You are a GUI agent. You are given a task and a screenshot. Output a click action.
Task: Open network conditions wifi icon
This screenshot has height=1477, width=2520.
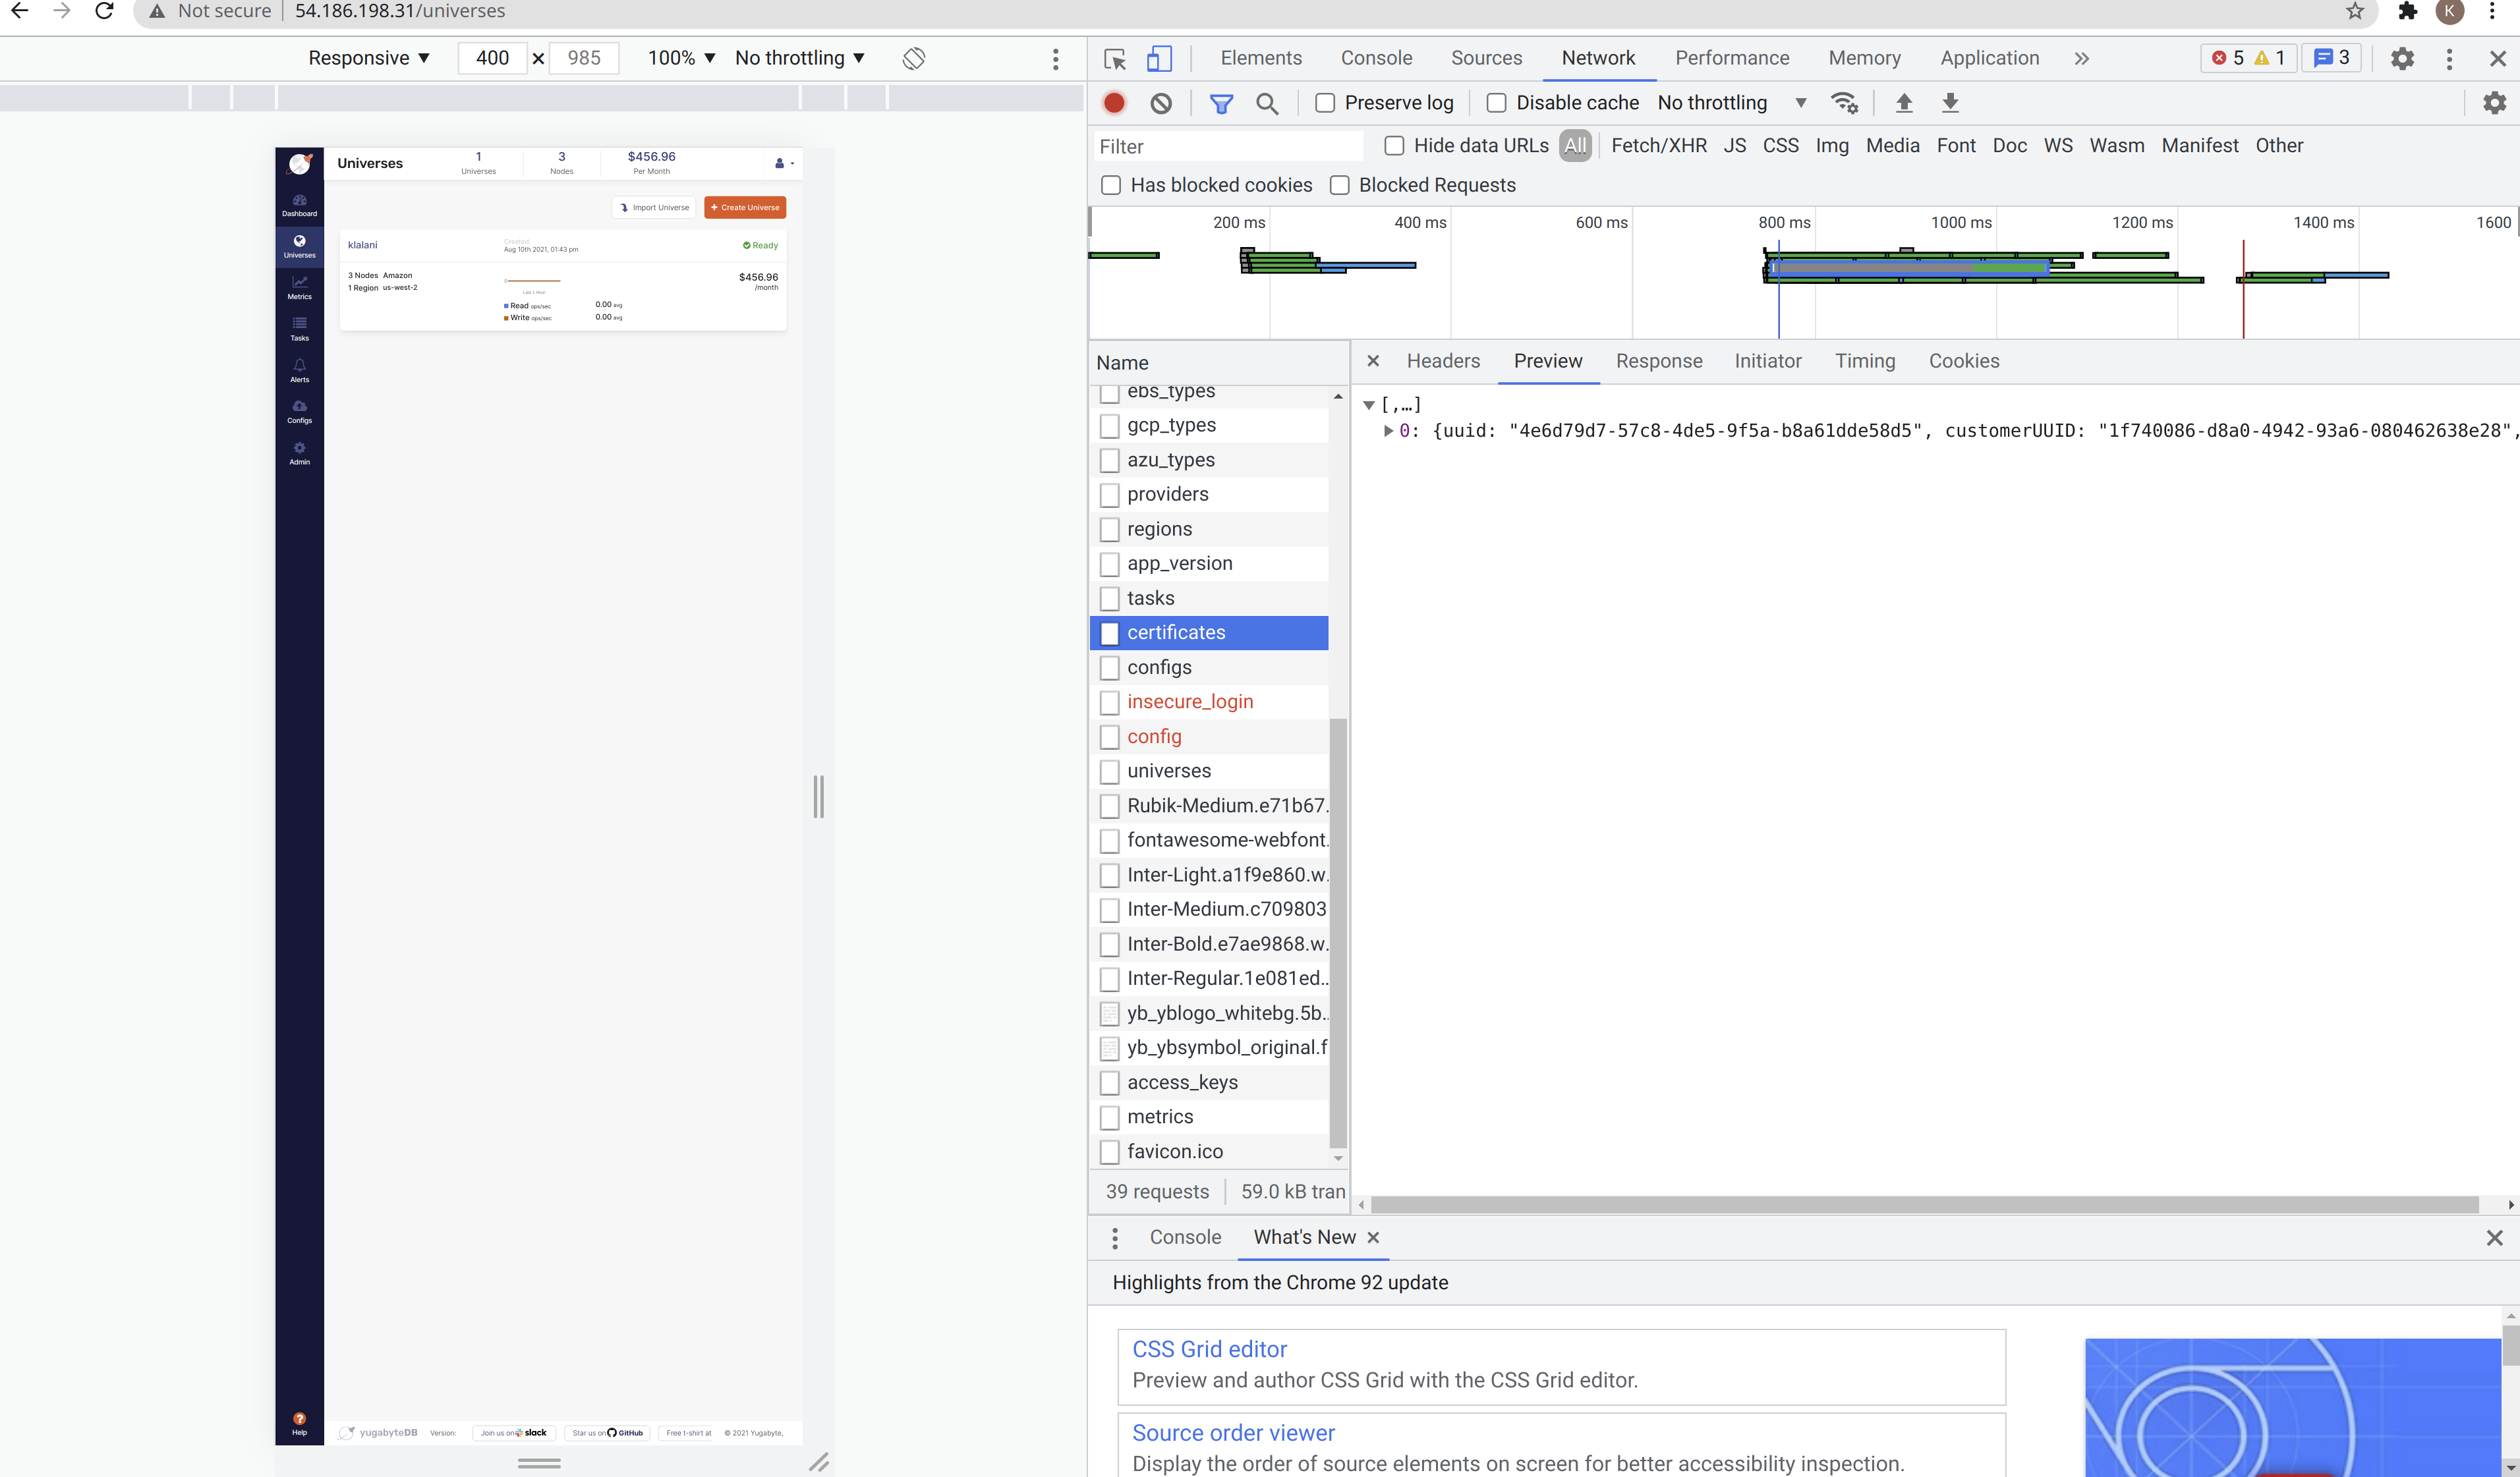click(1844, 103)
